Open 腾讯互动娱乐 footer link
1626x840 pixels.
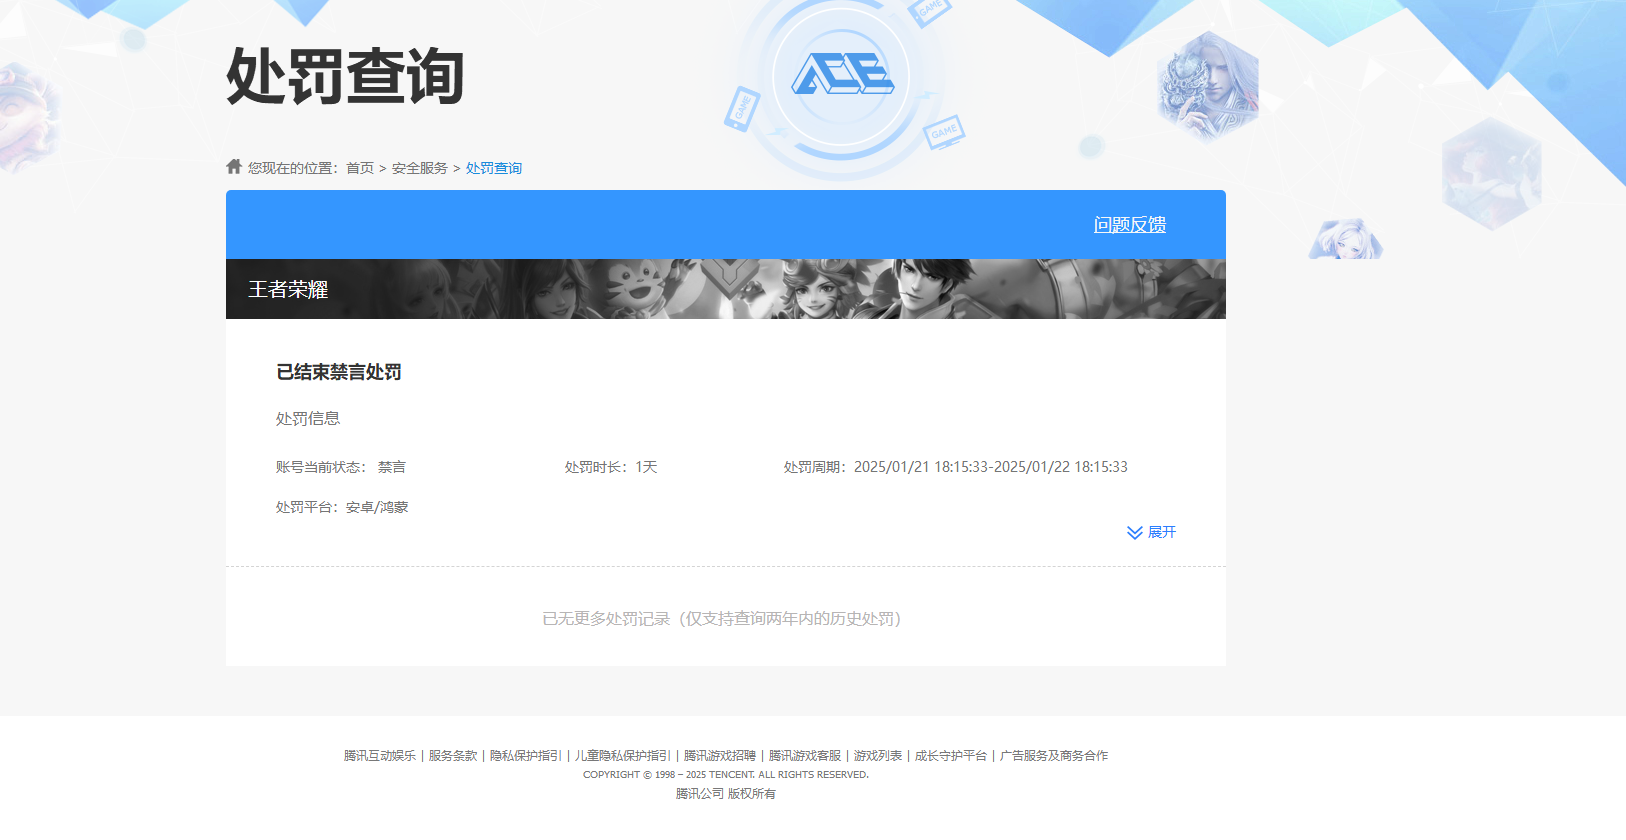380,756
